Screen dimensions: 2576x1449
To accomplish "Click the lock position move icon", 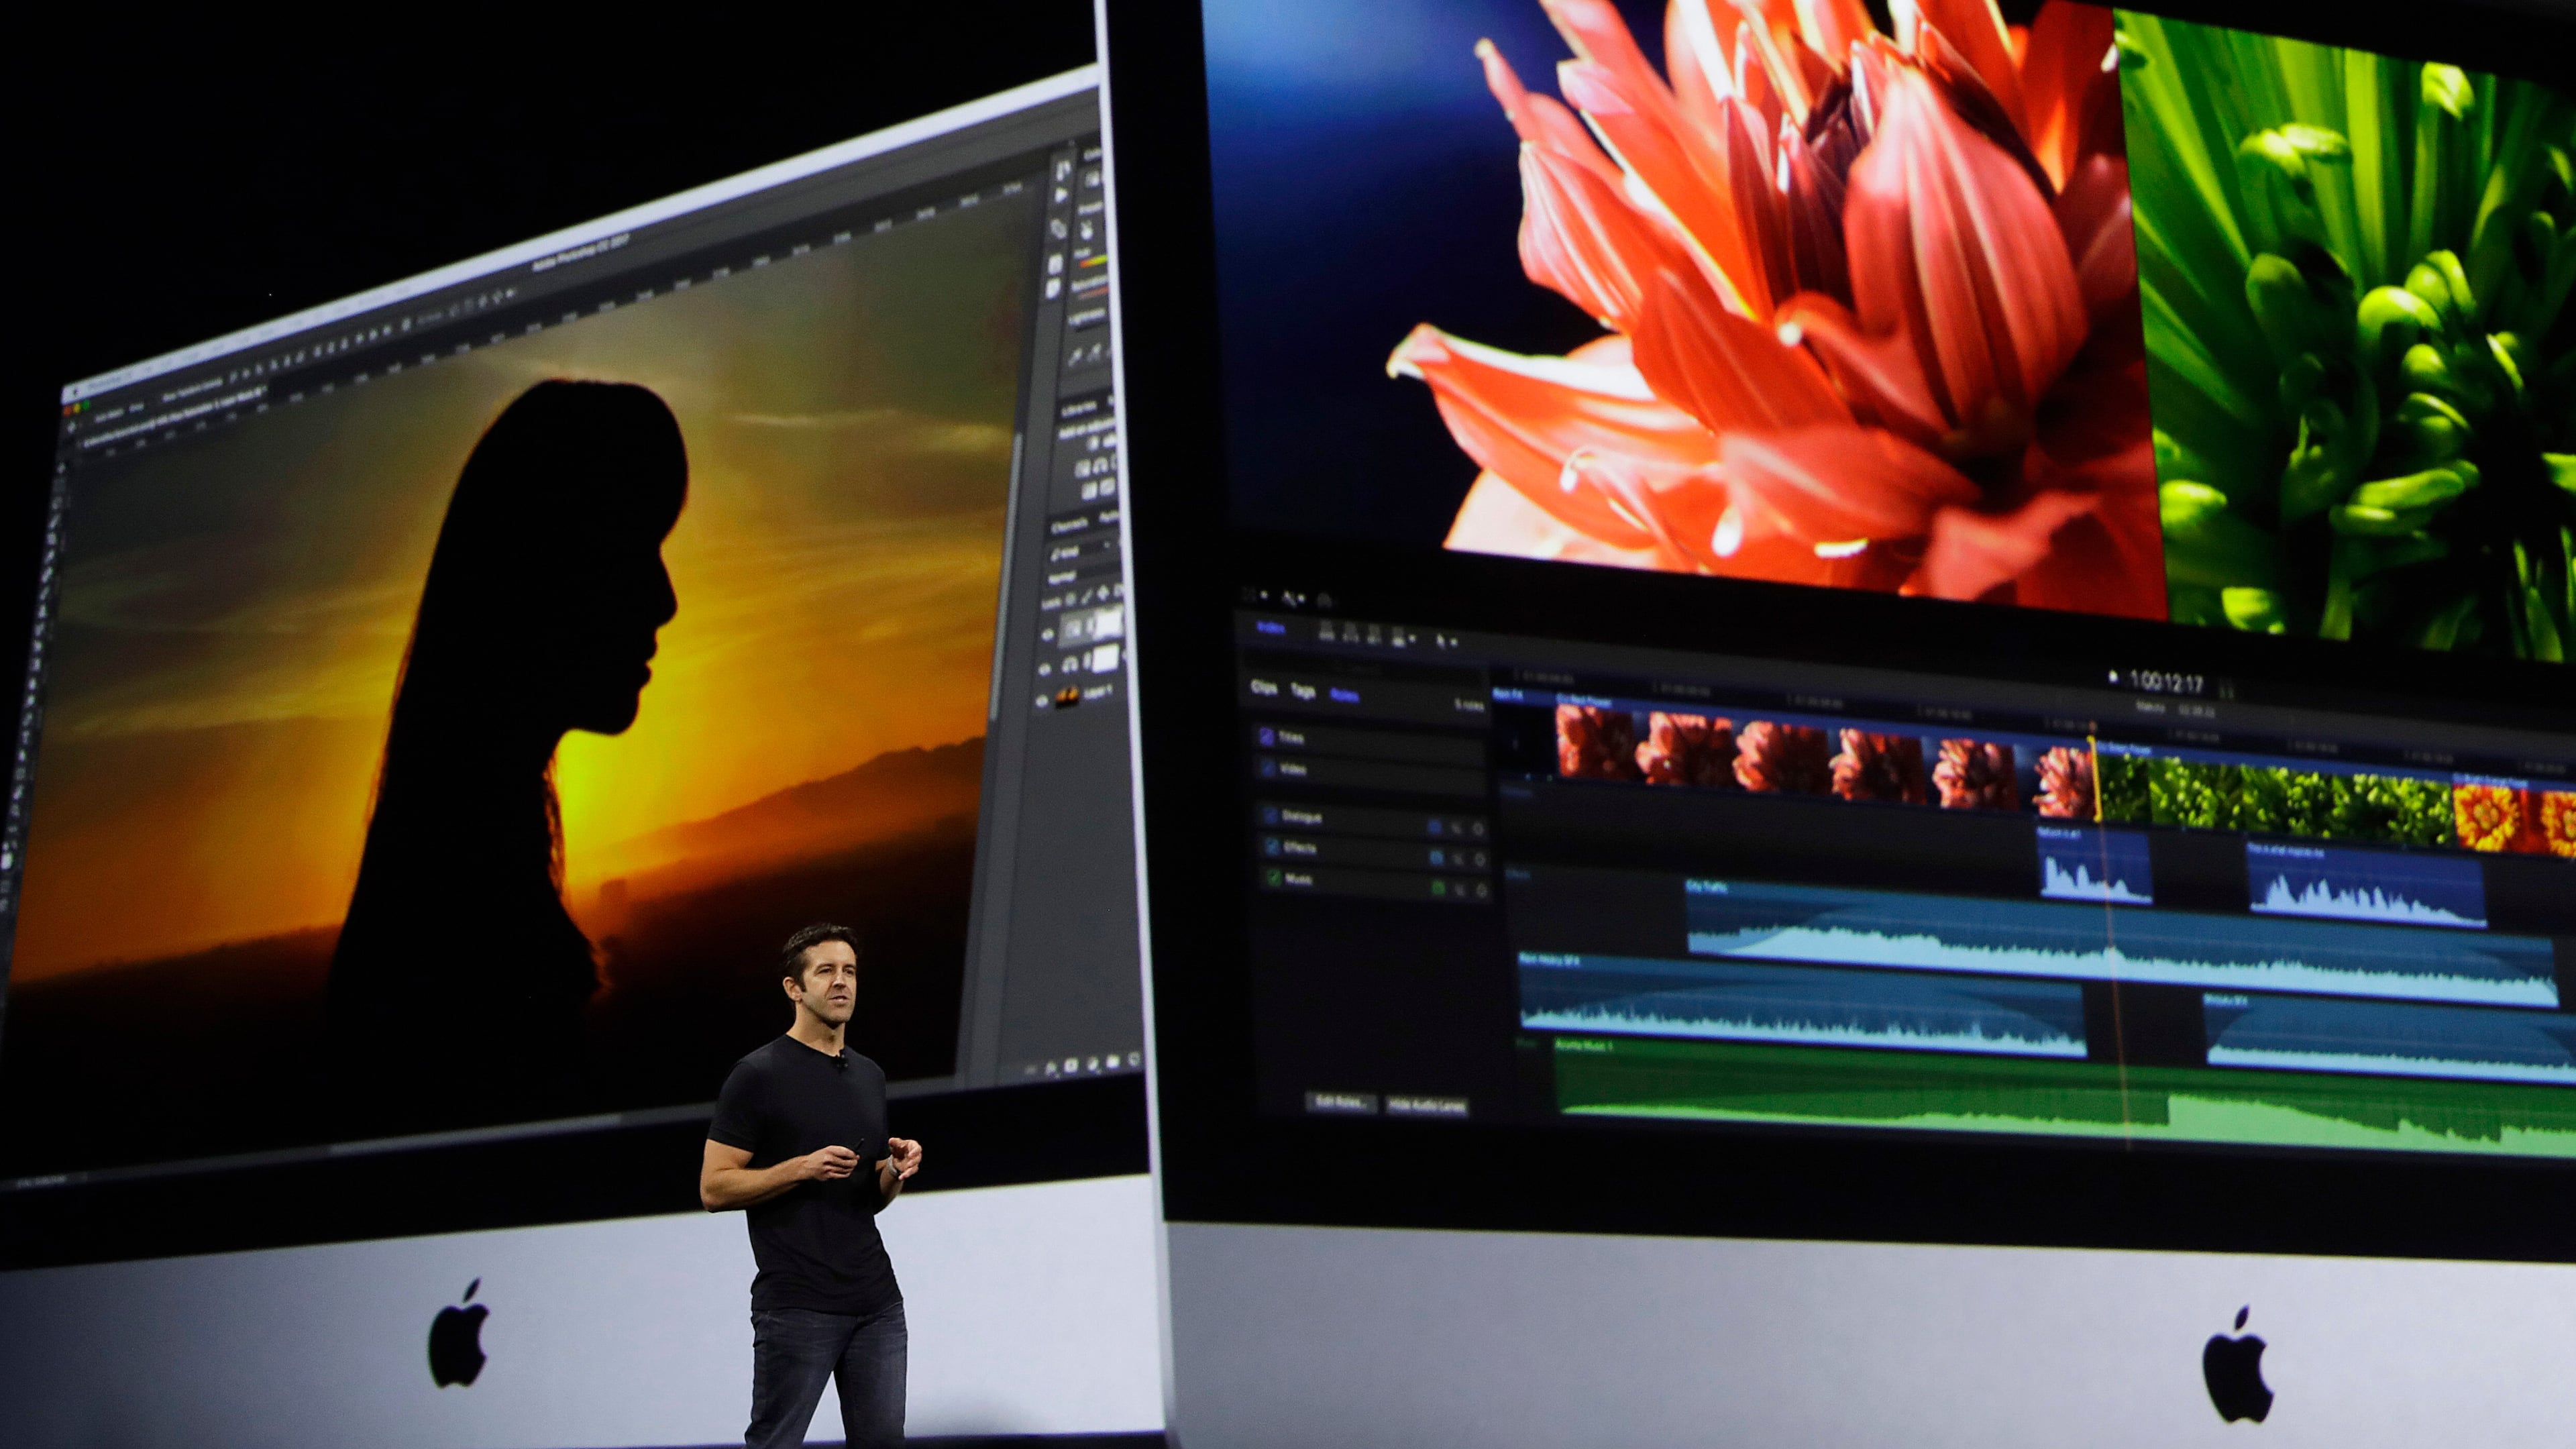I will click(x=1103, y=593).
